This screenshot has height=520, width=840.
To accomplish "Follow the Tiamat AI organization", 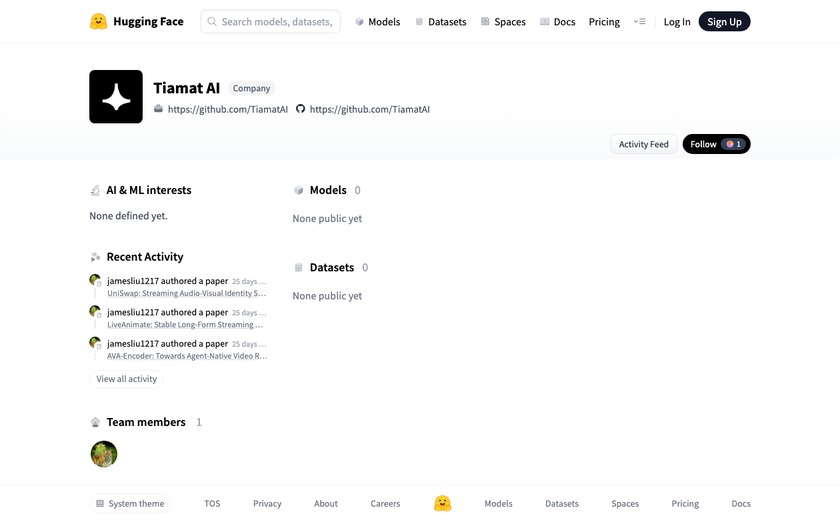I will click(x=716, y=144).
